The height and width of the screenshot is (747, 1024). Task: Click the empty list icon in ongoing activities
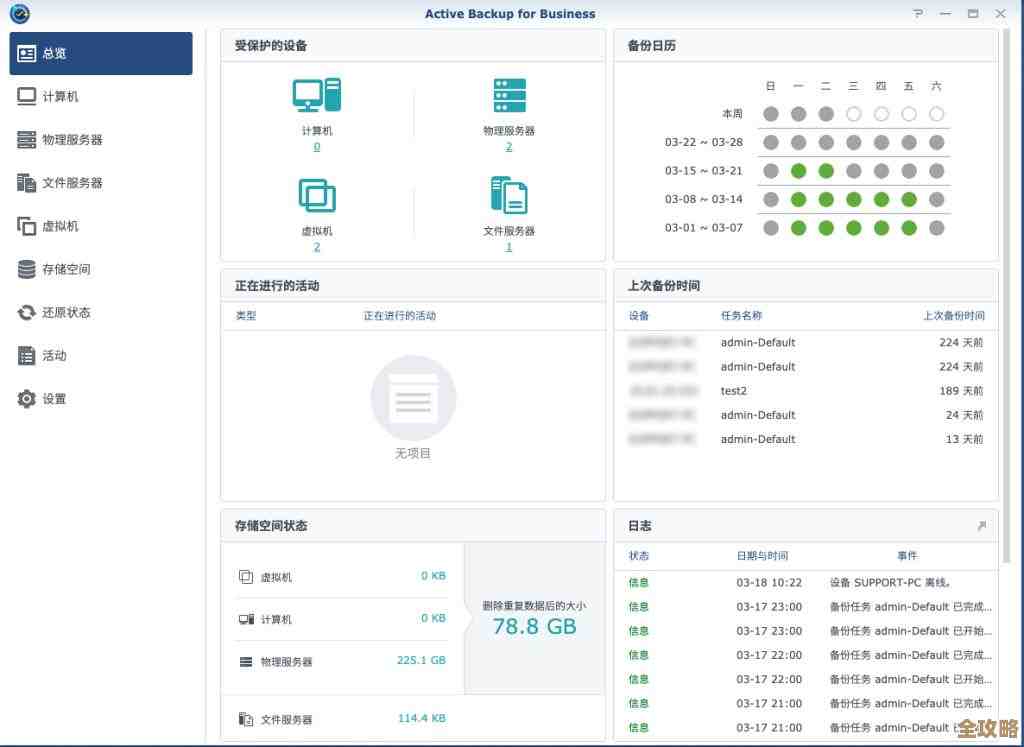point(413,399)
